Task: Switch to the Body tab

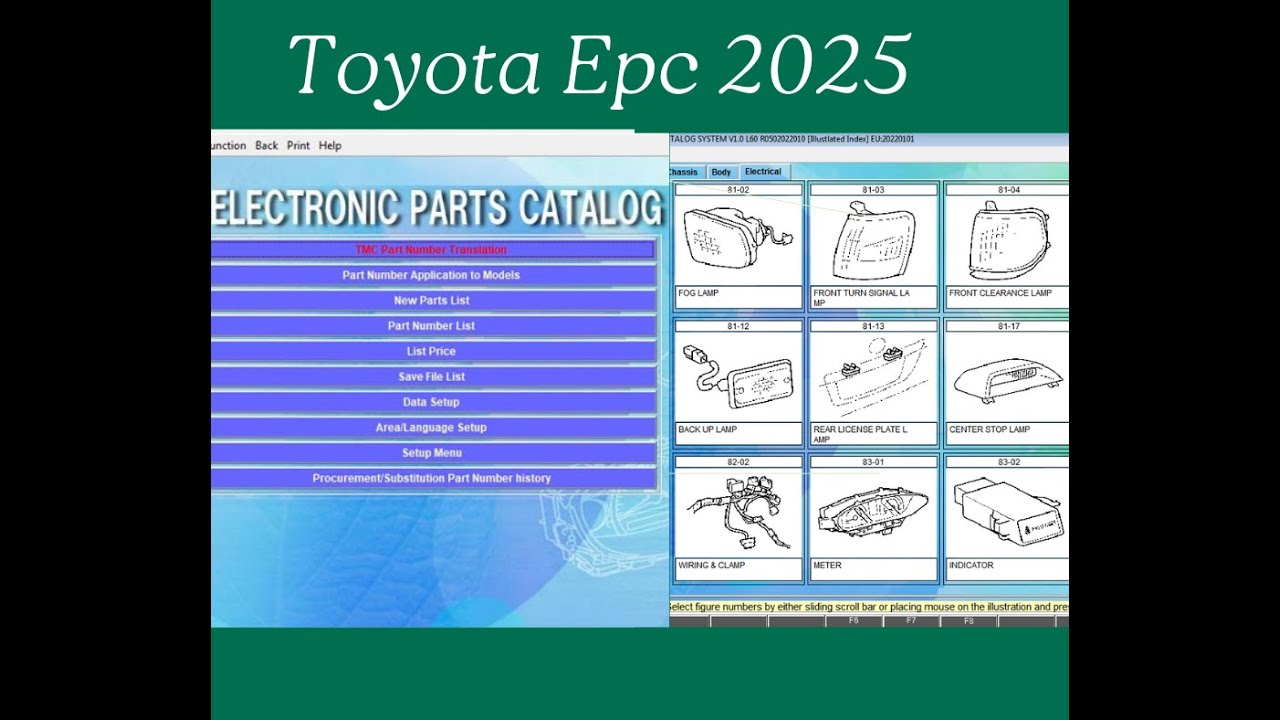Action: coord(721,172)
